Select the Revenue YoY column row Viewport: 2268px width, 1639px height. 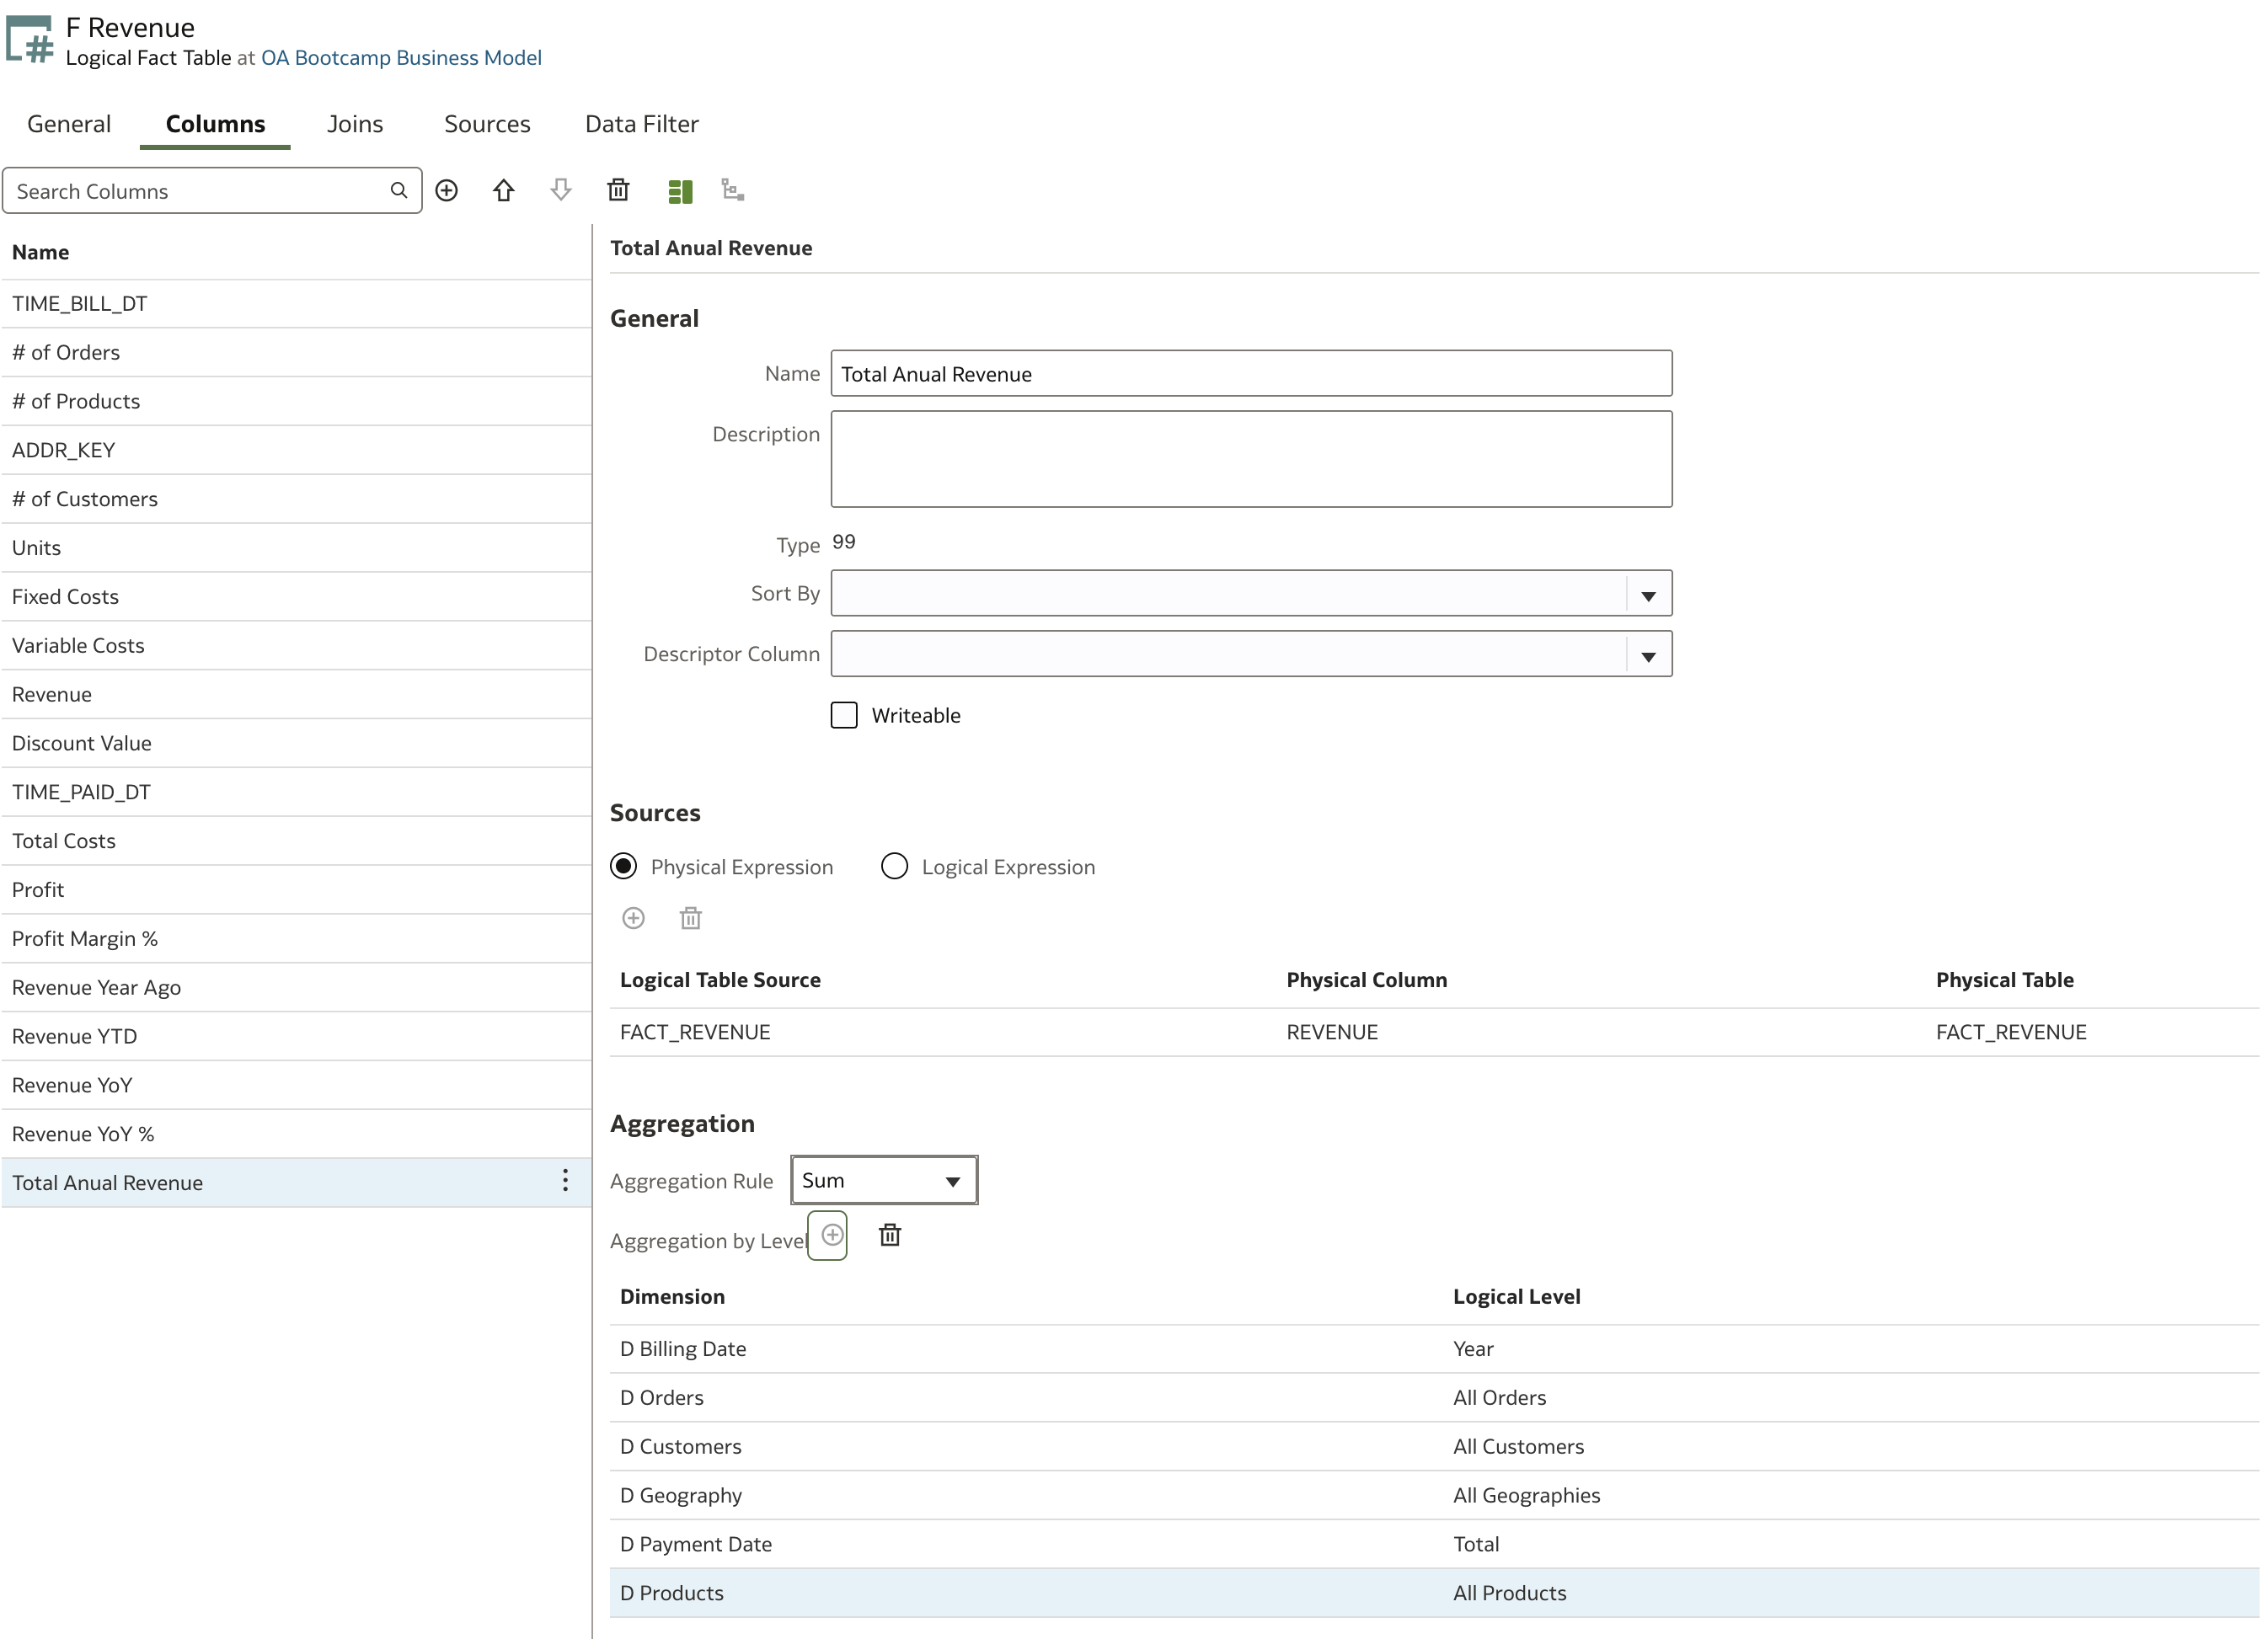[x=296, y=1086]
